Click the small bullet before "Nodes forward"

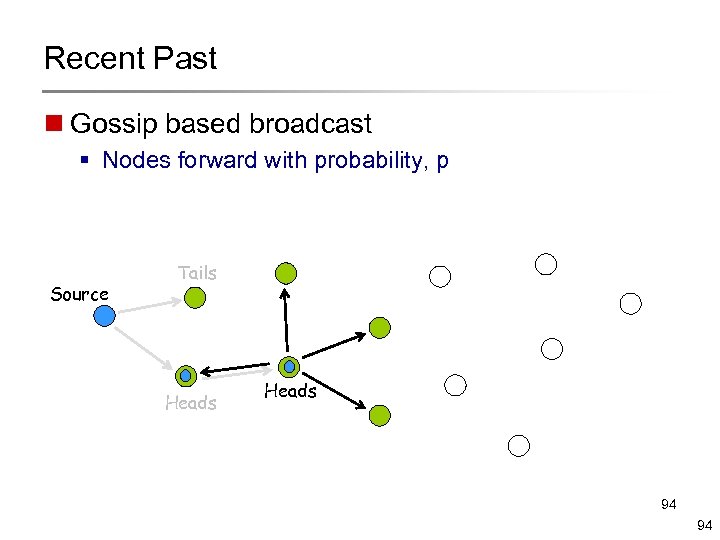click(x=89, y=161)
